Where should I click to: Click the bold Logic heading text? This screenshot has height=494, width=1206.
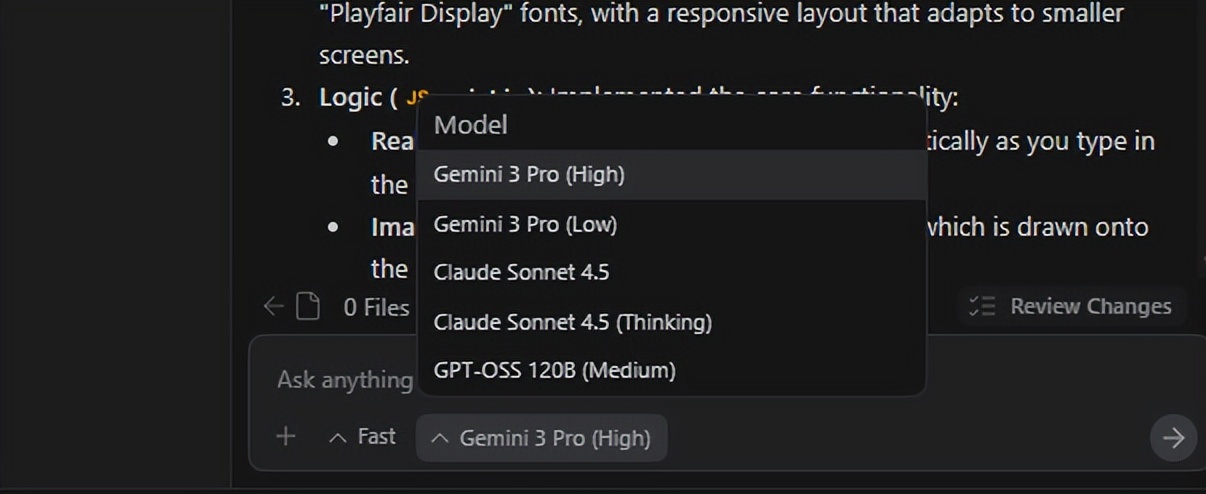point(351,98)
